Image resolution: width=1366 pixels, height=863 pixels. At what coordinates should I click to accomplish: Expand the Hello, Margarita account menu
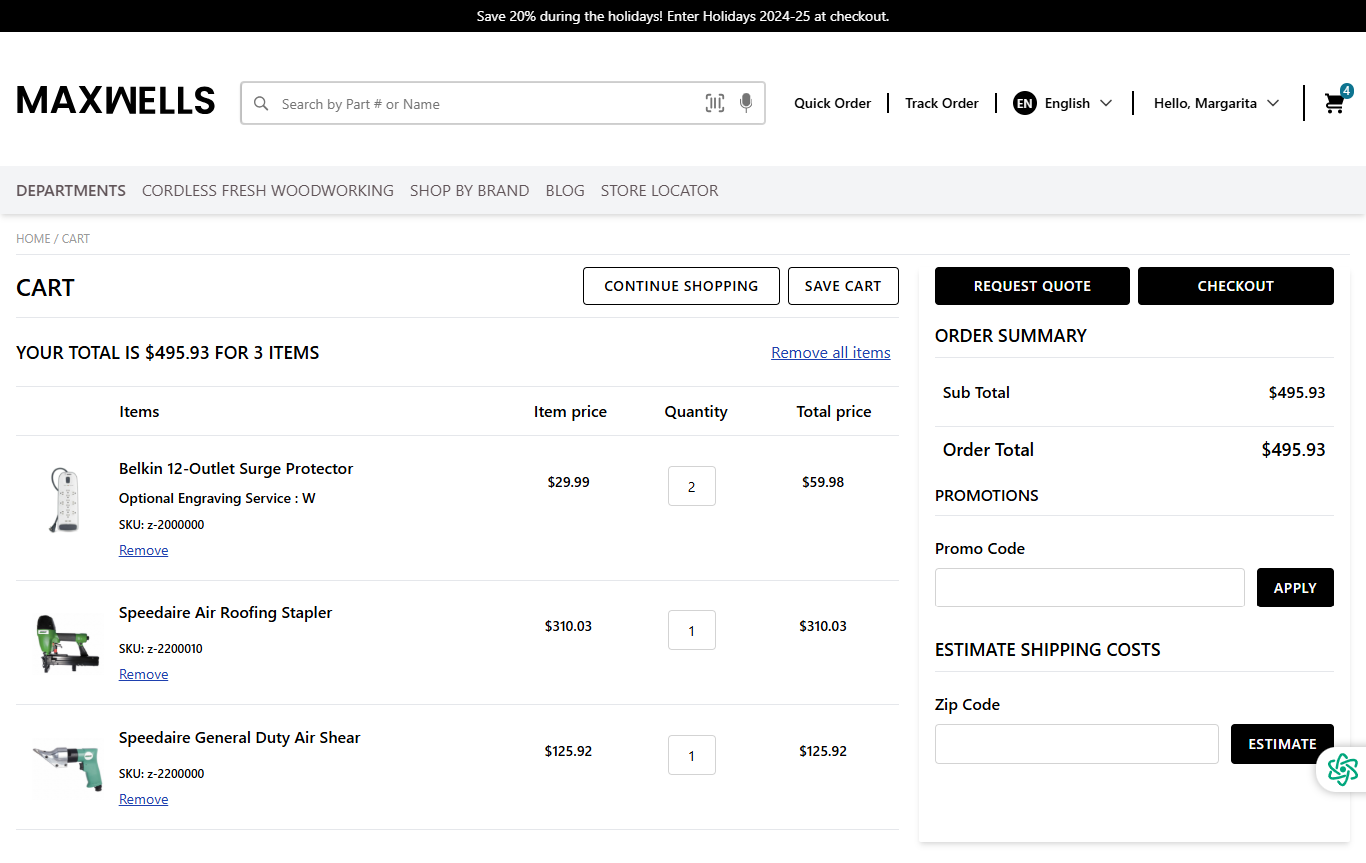coord(1216,103)
